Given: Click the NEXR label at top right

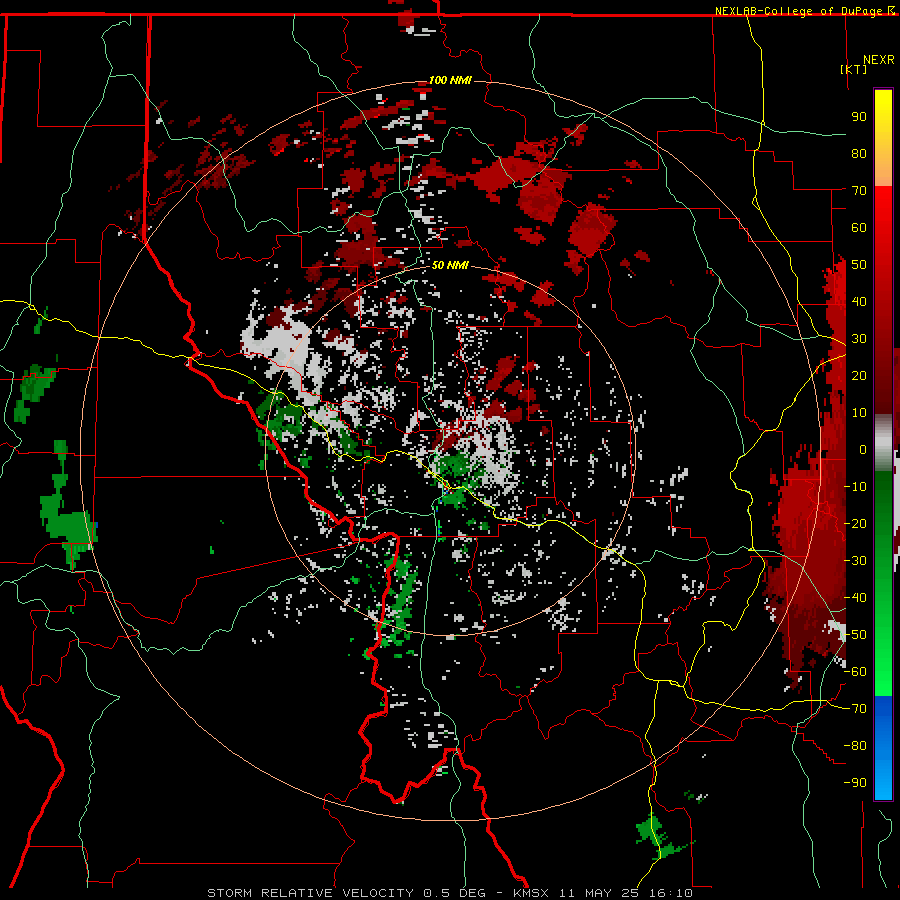Looking at the screenshot, I should (879, 60).
